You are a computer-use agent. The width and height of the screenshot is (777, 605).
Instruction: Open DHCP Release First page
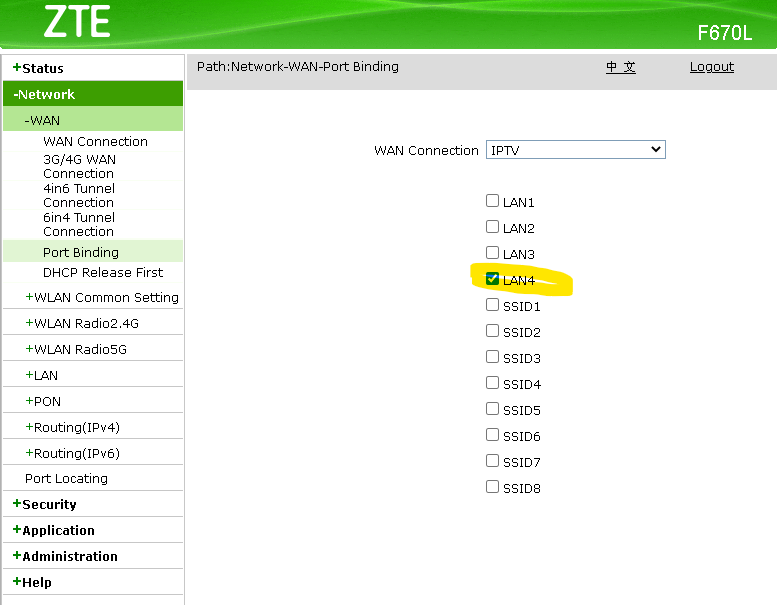pyautogui.click(x=103, y=273)
